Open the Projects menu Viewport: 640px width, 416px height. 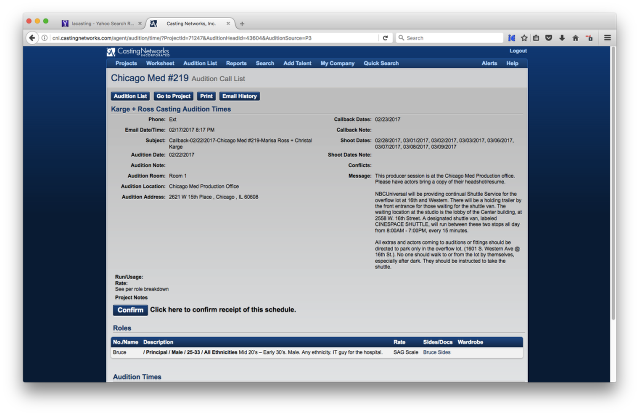(126, 63)
